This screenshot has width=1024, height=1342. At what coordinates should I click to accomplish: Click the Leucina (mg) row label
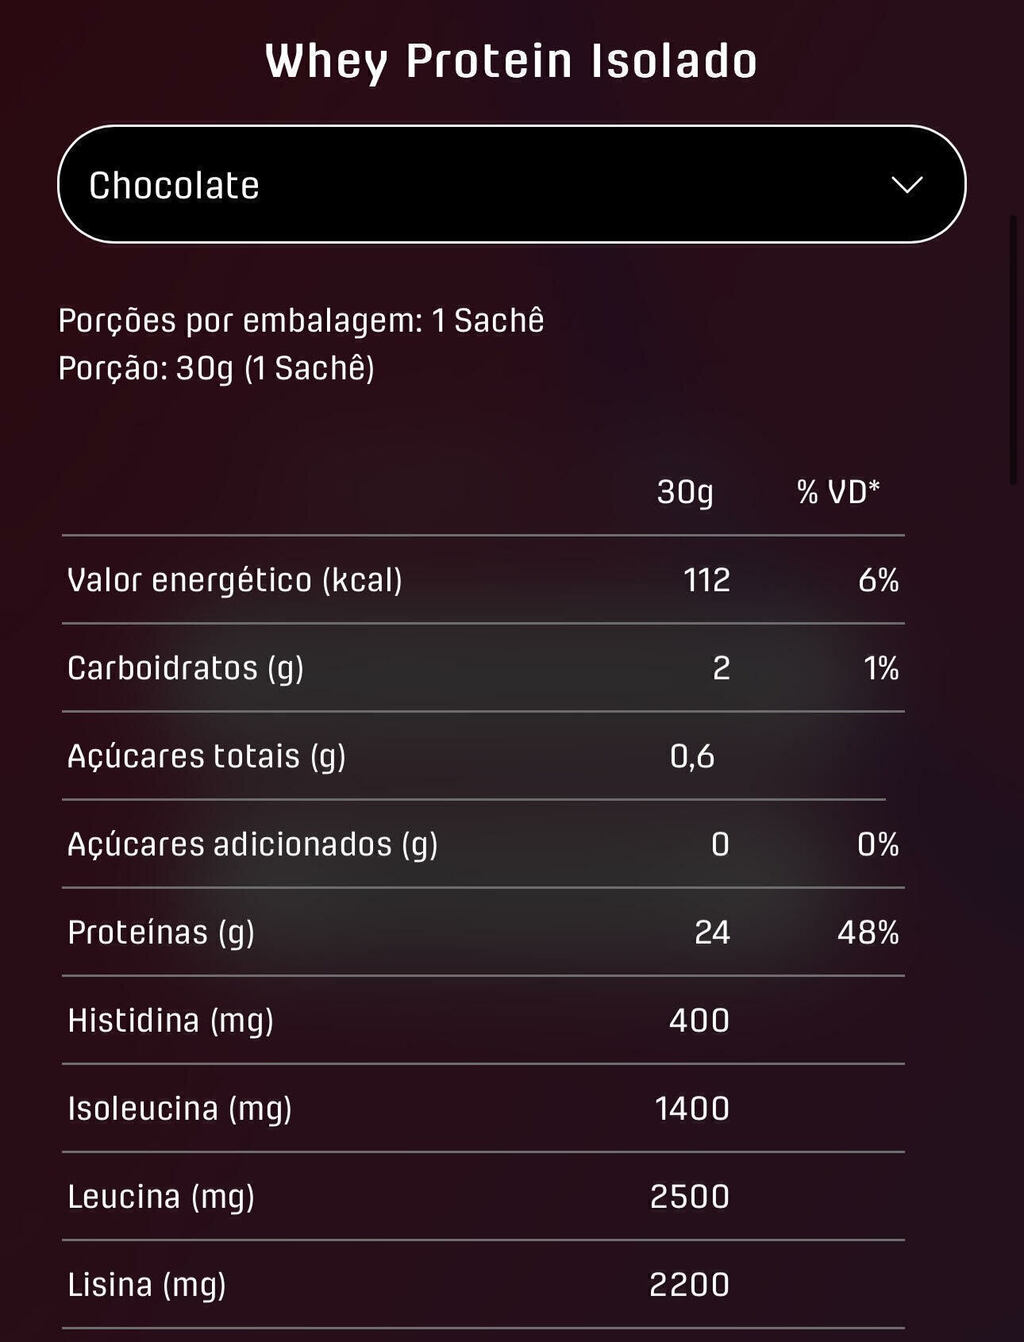161,1196
